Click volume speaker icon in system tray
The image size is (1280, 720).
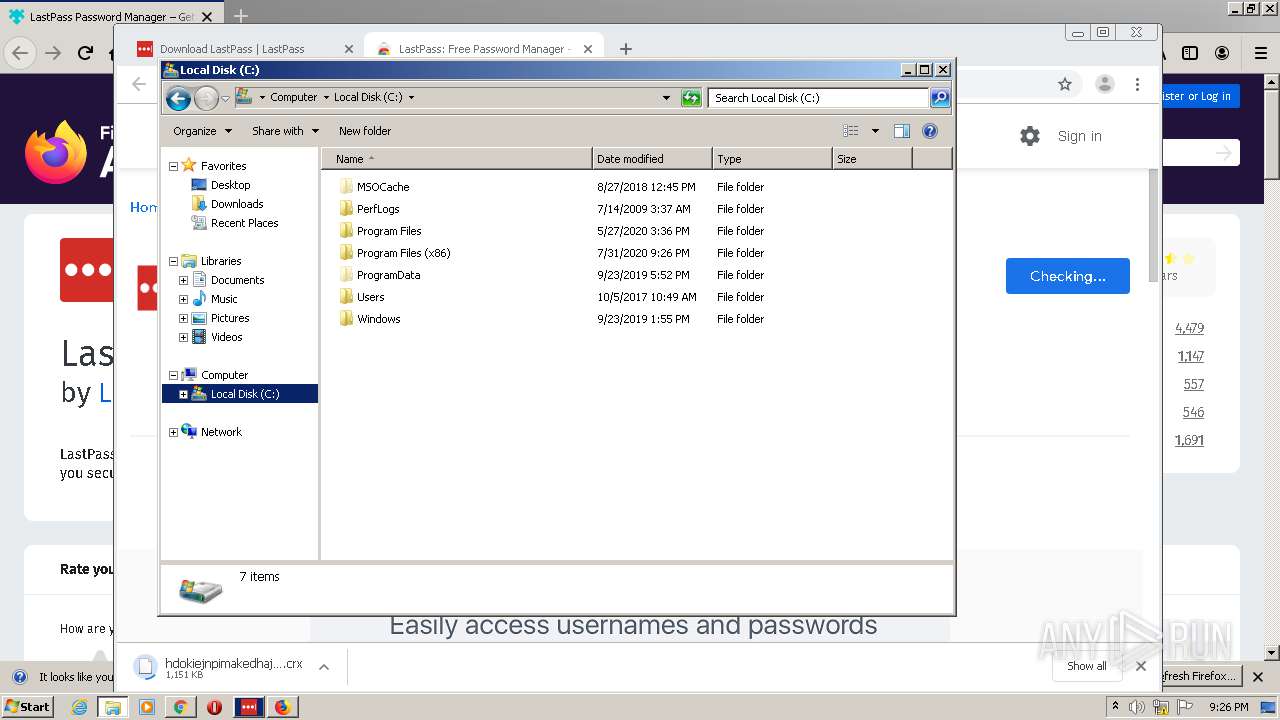[1137, 707]
